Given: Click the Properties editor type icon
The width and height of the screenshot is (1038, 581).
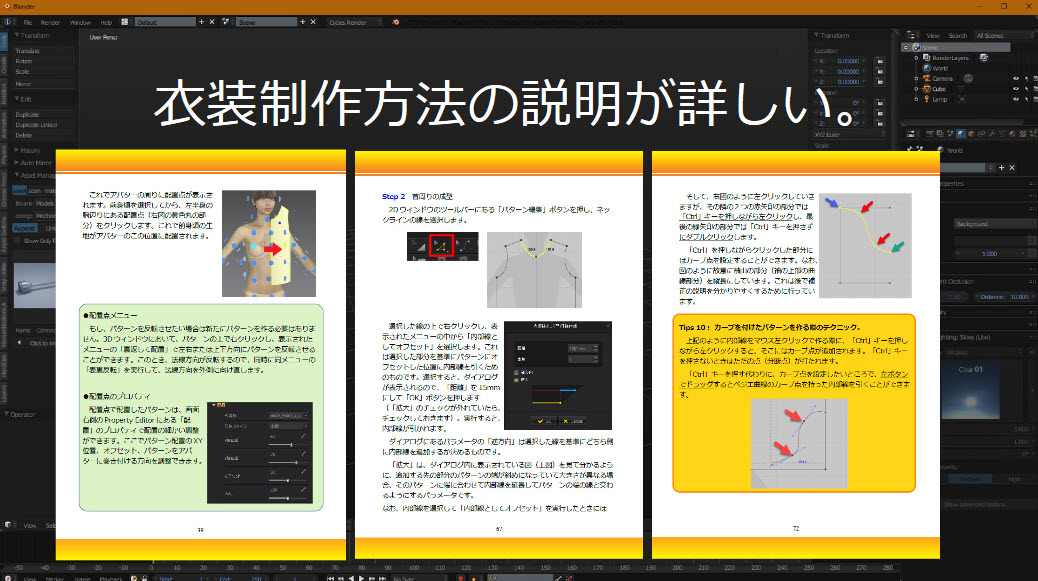Looking at the screenshot, I should click(x=912, y=134).
